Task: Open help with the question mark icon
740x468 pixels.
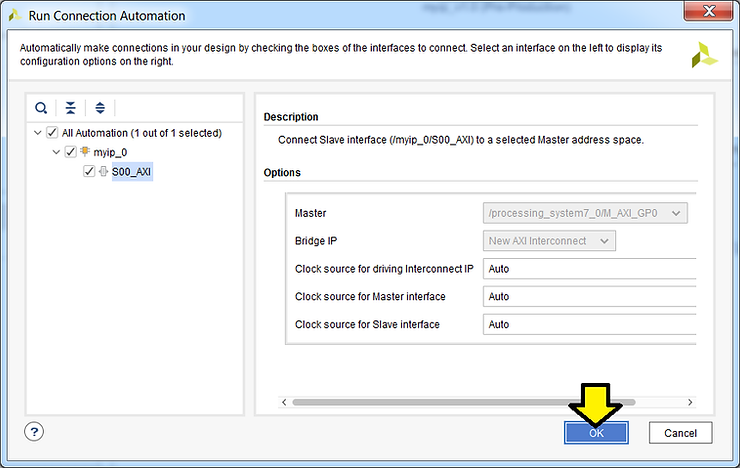Action: coord(34,432)
